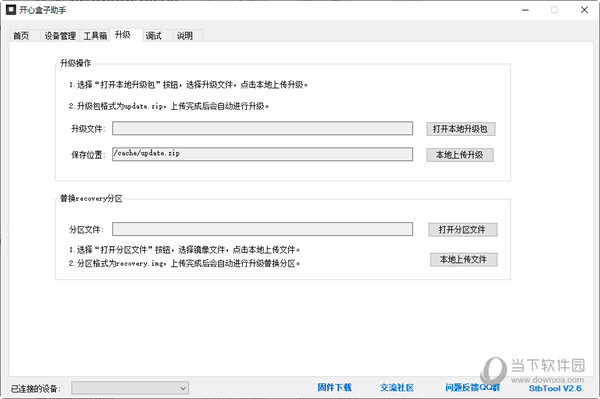Viewport: 600px width, 399px height.
Task: Go to the 调试 tab
Action: coord(153,36)
